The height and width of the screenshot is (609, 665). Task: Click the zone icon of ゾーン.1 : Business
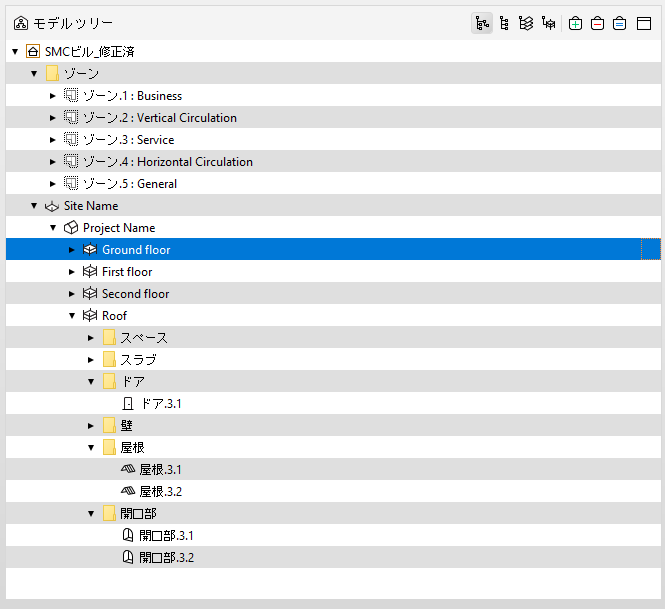click(71, 95)
